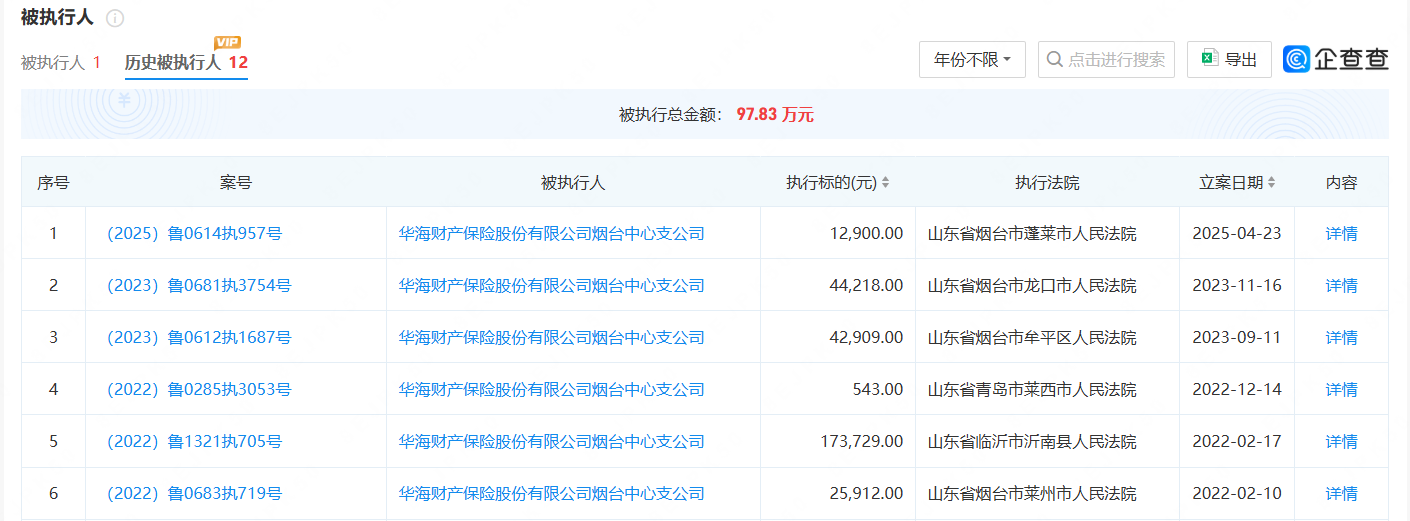Open 详情 for the 2025-04-23 case
This screenshot has height=521, width=1410.
click(x=1341, y=234)
